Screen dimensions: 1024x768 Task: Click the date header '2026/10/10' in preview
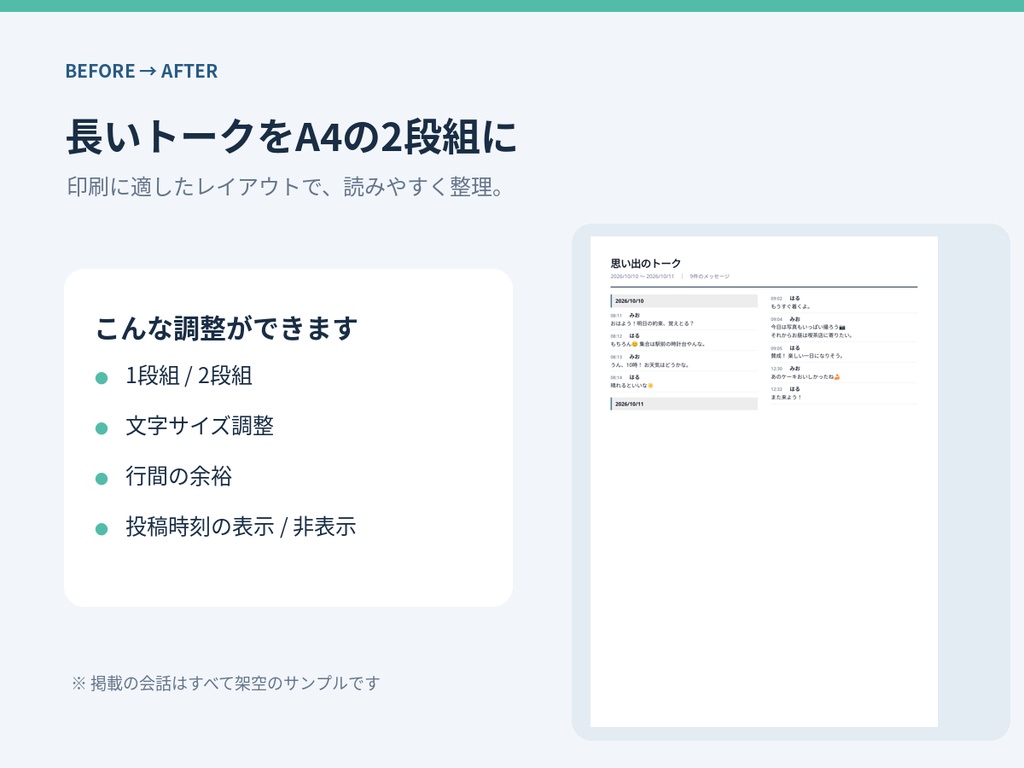(684, 301)
